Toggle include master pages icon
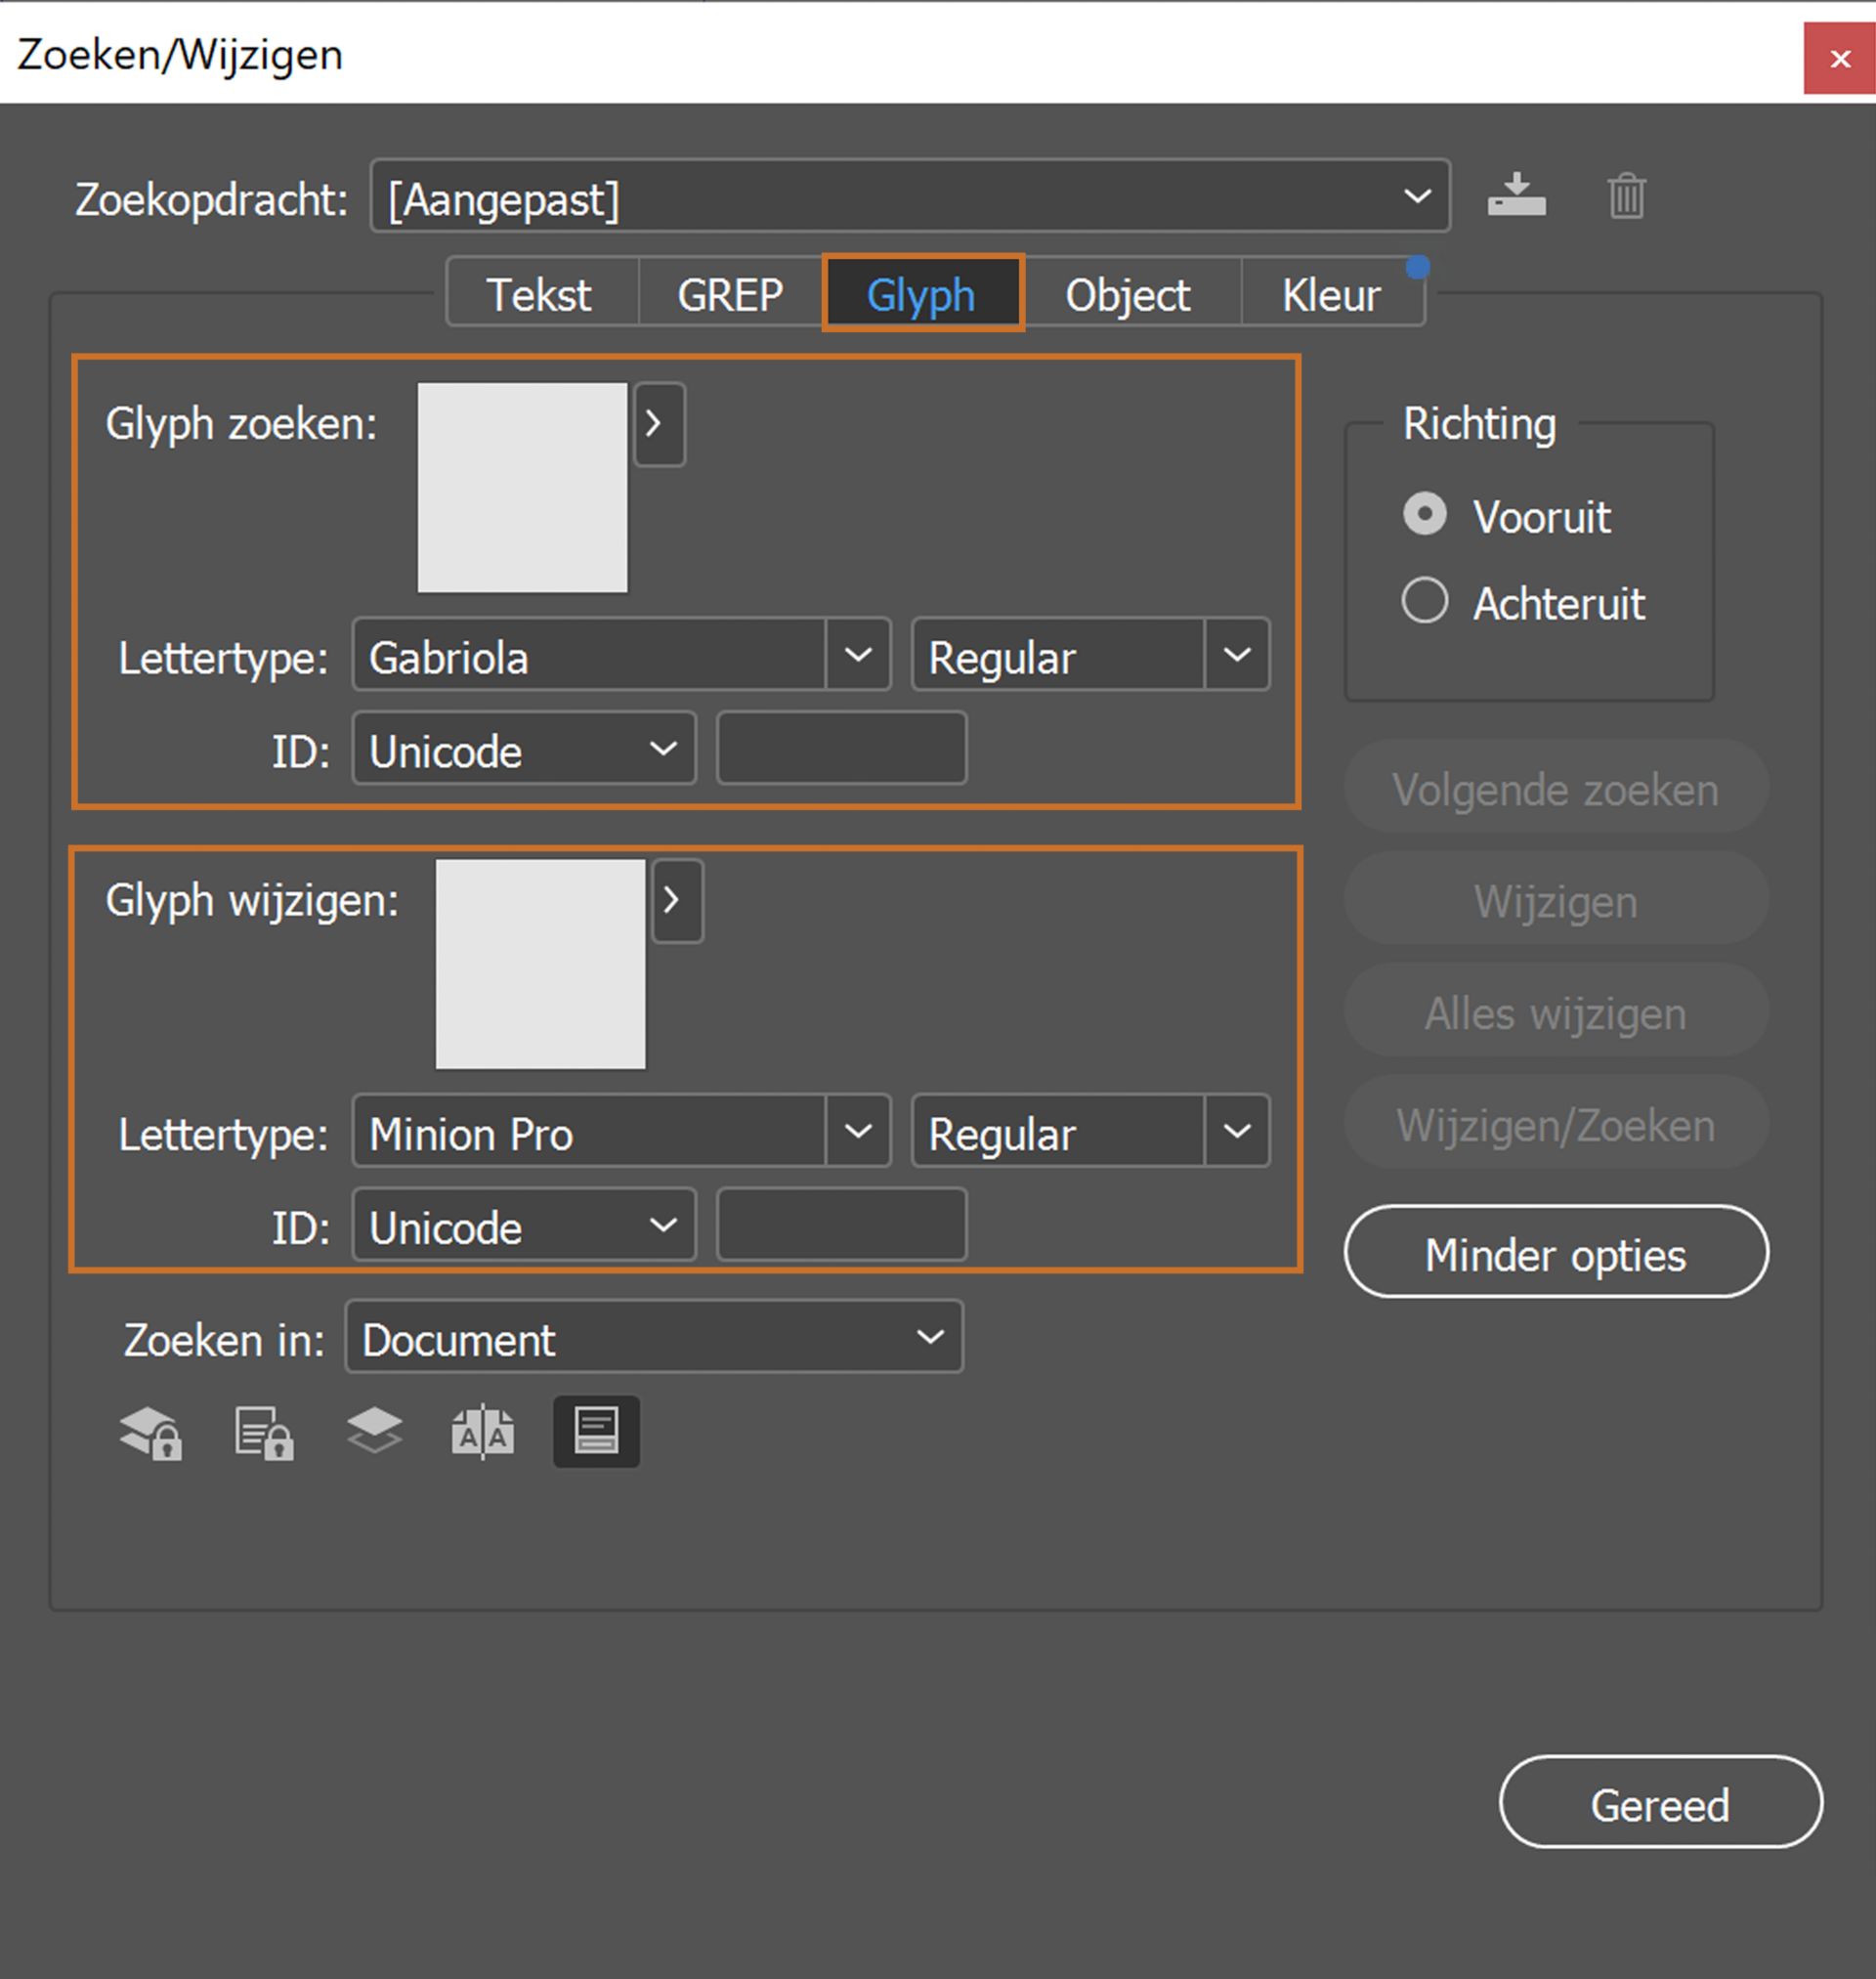This screenshot has width=1876, height=1979. click(x=483, y=1432)
